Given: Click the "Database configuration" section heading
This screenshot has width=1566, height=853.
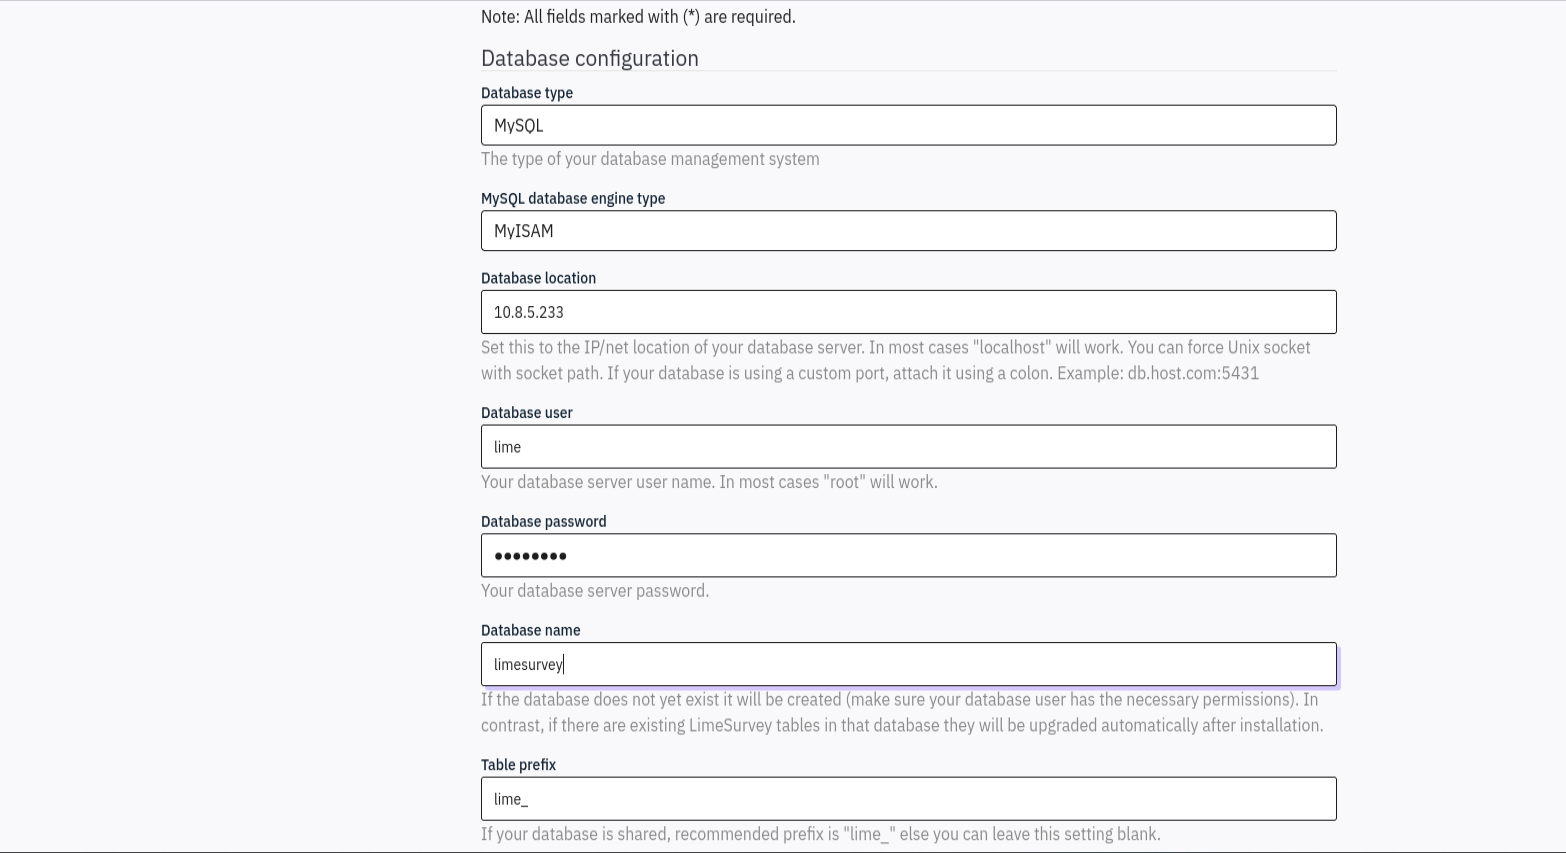Looking at the screenshot, I should point(590,58).
